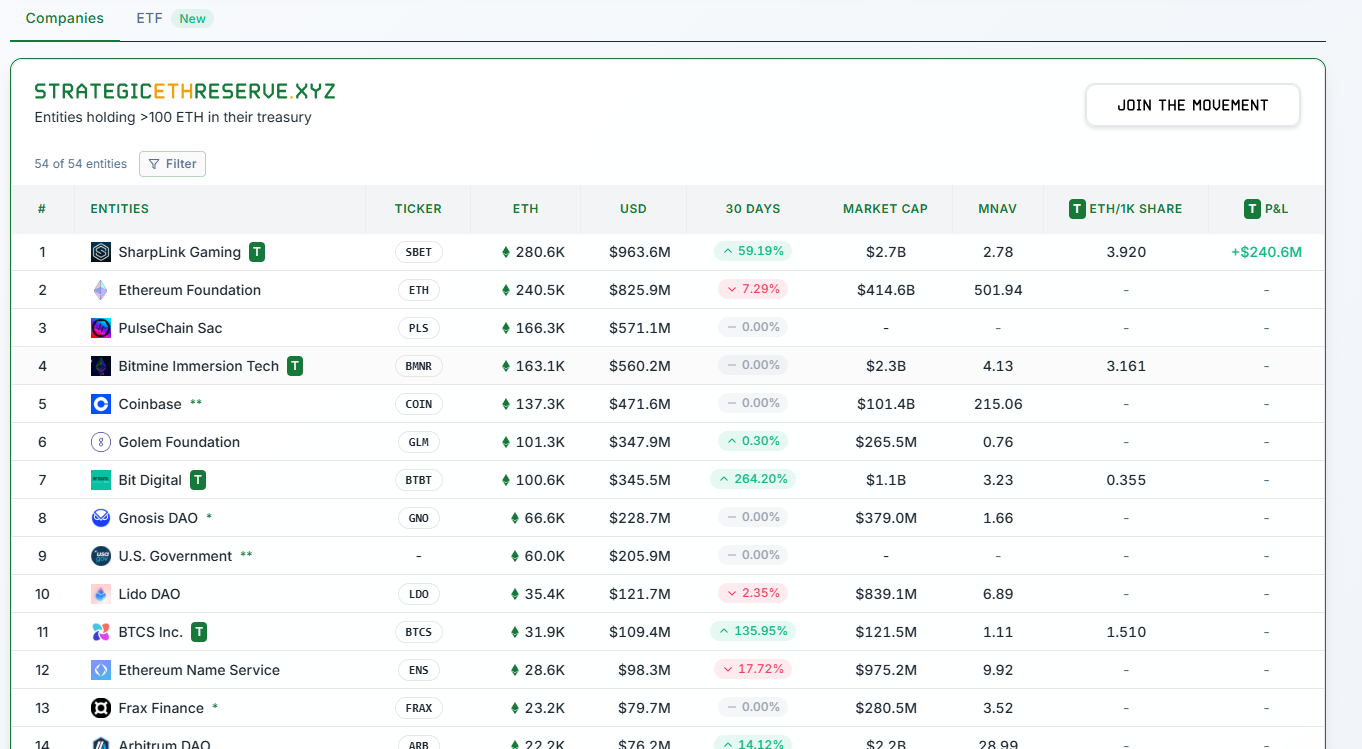Image resolution: width=1362 pixels, height=749 pixels.
Task: Sort by the # column header
Action: pyautogui.click(x=42, y=209)
